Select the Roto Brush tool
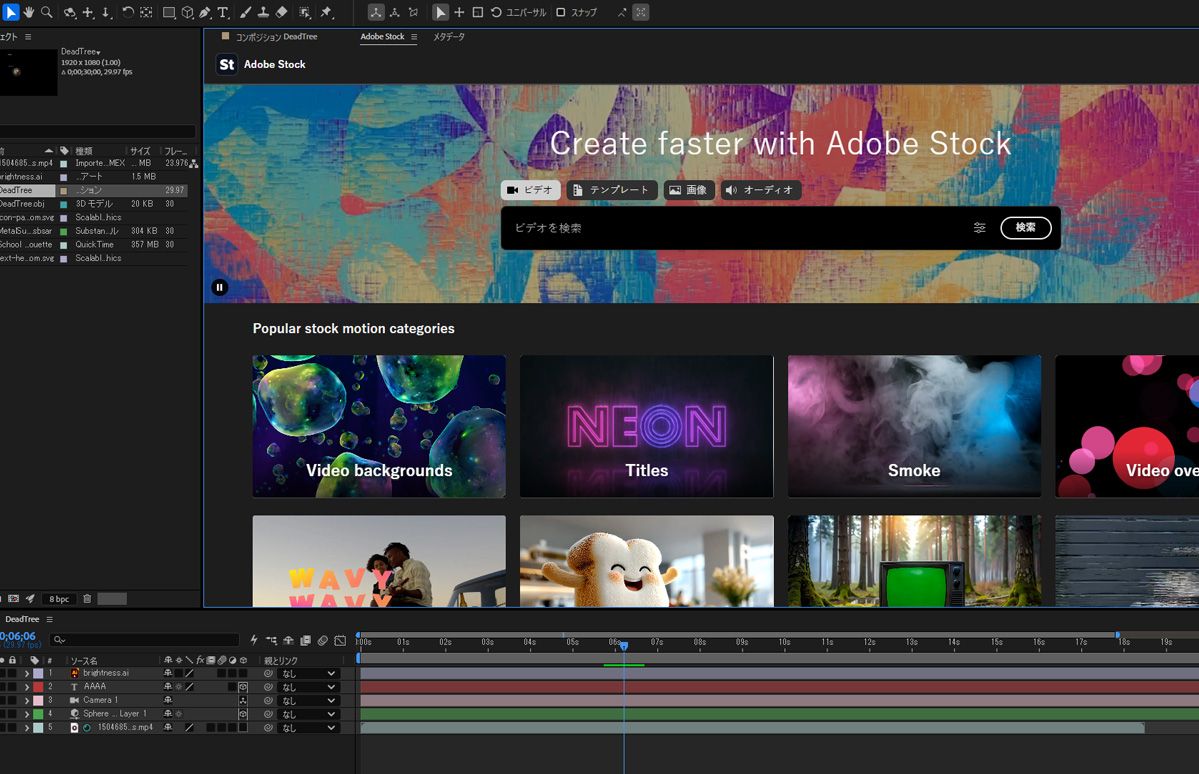The width and height of the screenshot is (1199, 774). point(304,12)
